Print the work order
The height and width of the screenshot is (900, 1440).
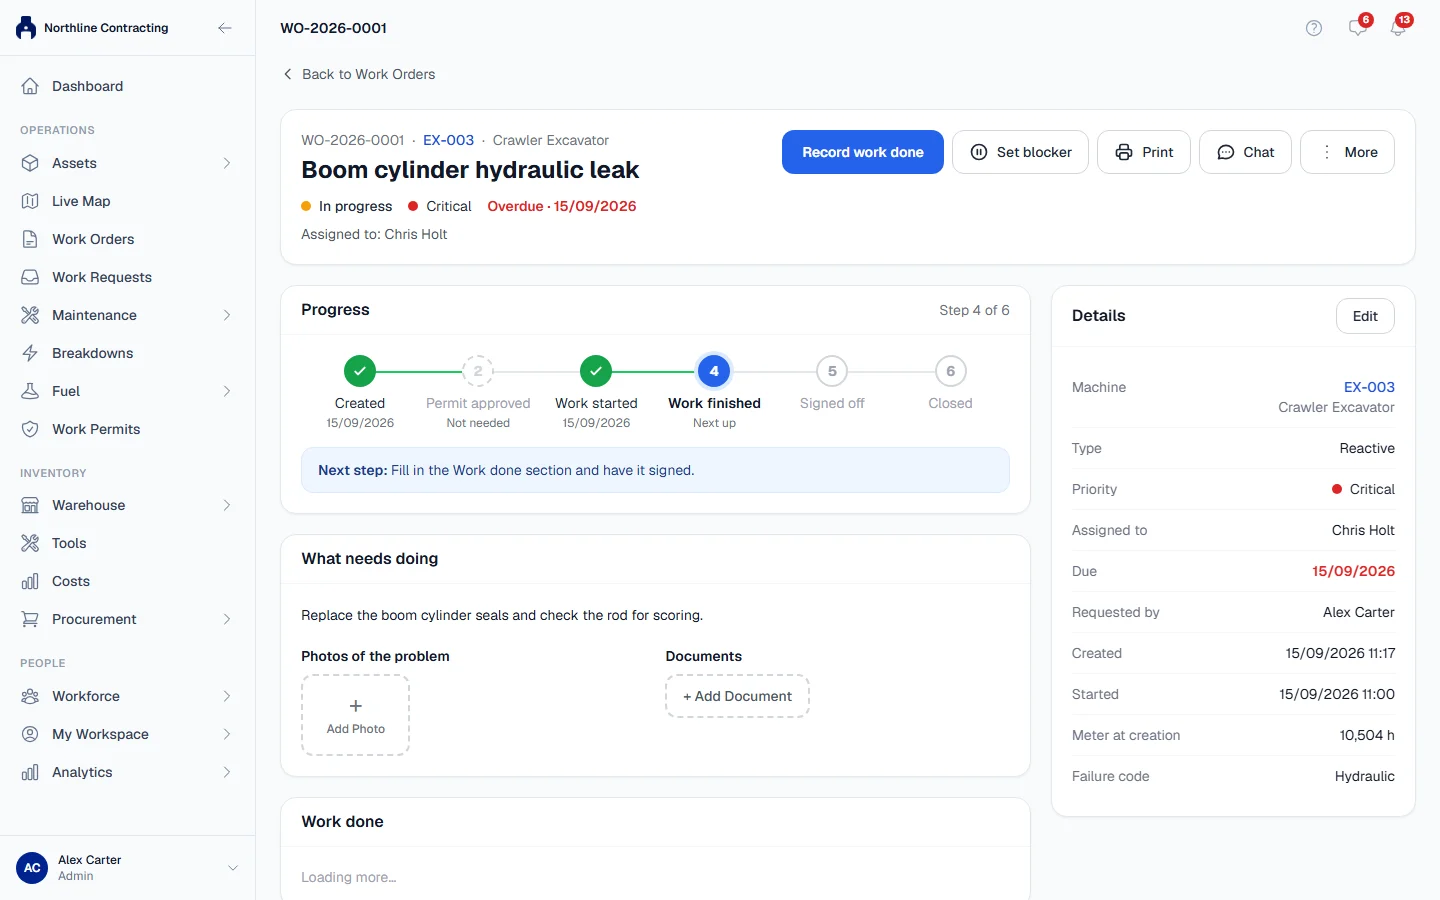click(x=1144, y=152)
